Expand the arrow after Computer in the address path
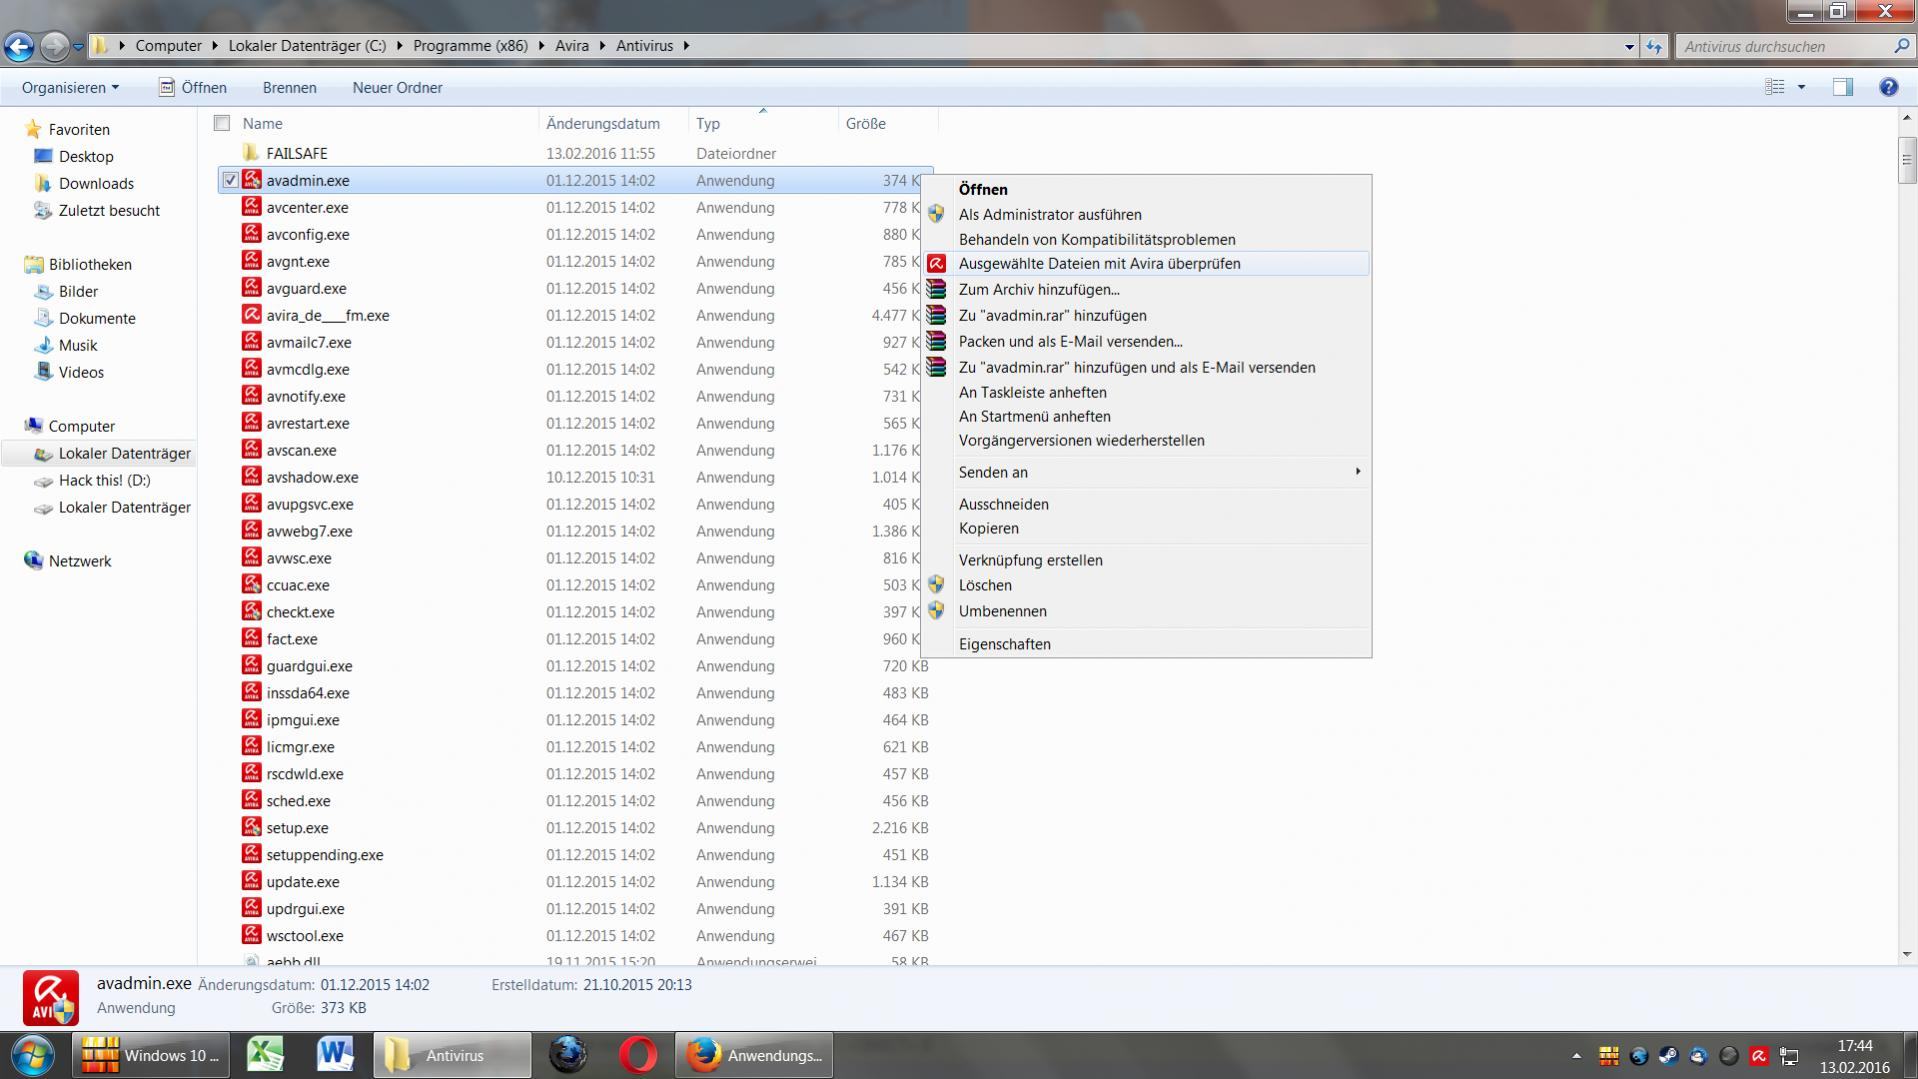 pyautogui.click(x=215, y=46)
